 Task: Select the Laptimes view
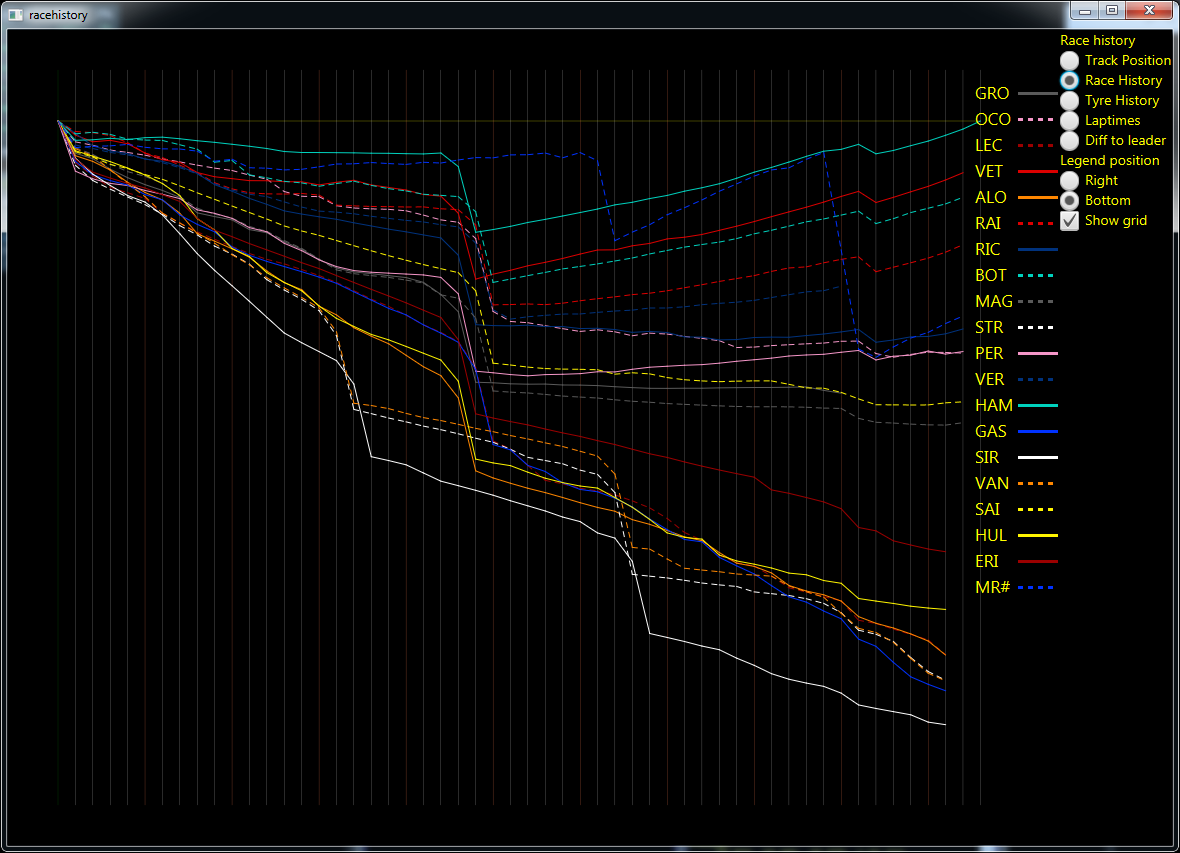[1069, 120]
